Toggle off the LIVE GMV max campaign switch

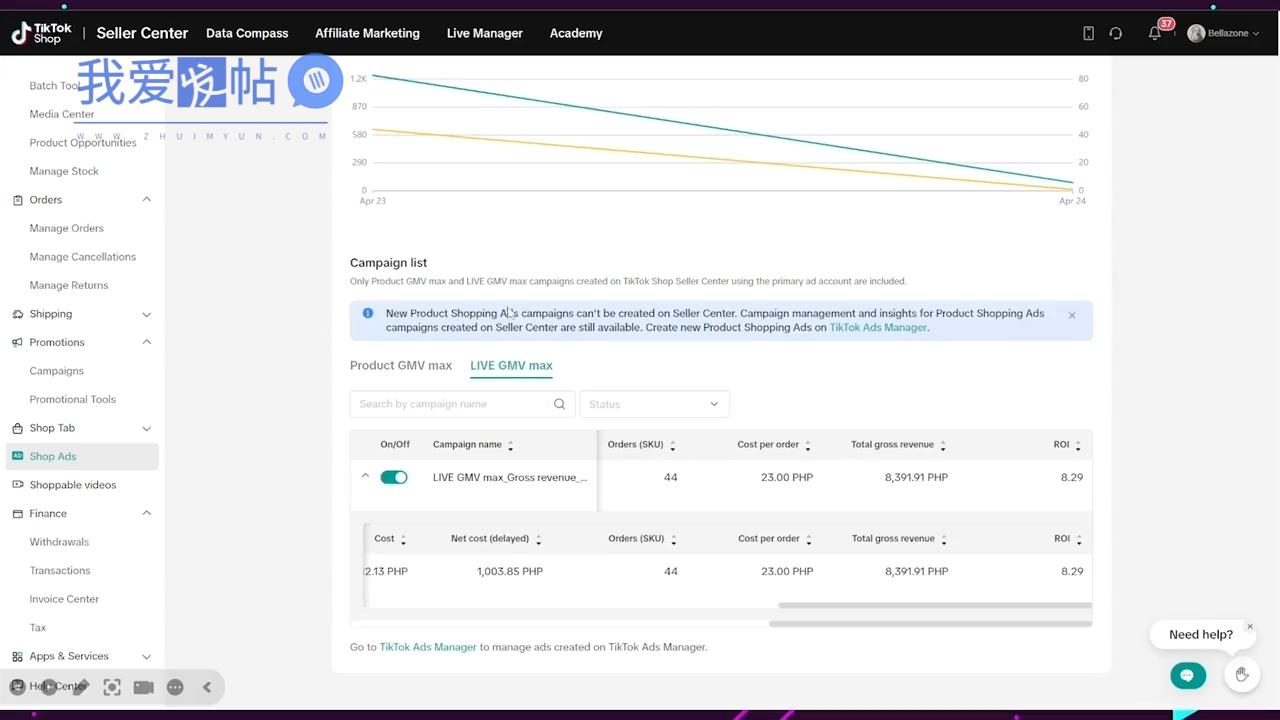click(x=394, y=477)
